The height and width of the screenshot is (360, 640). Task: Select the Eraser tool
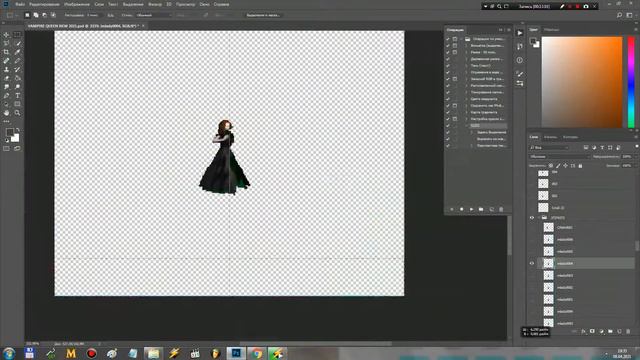click(x=6, y=78)
